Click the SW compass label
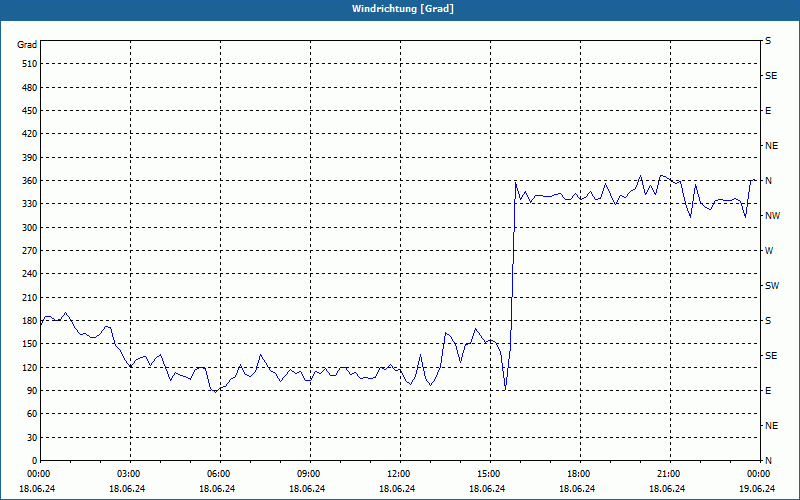Screen dimensions: 800x500 (x=772, y=286)
